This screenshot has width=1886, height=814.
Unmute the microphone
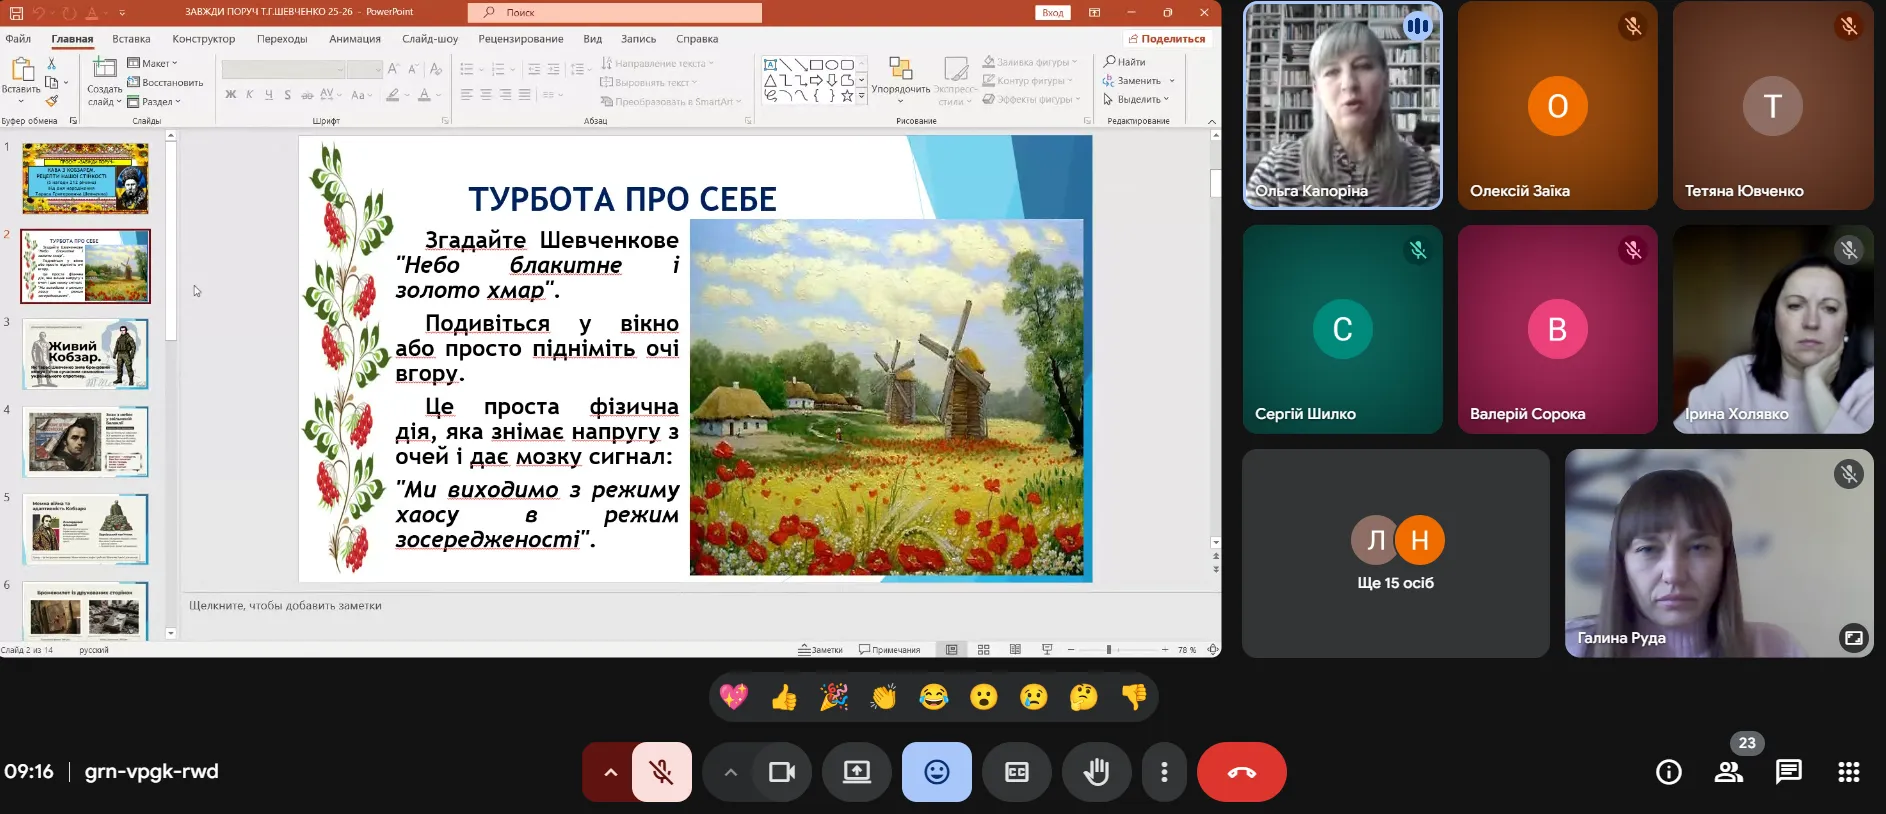point(661,772)
